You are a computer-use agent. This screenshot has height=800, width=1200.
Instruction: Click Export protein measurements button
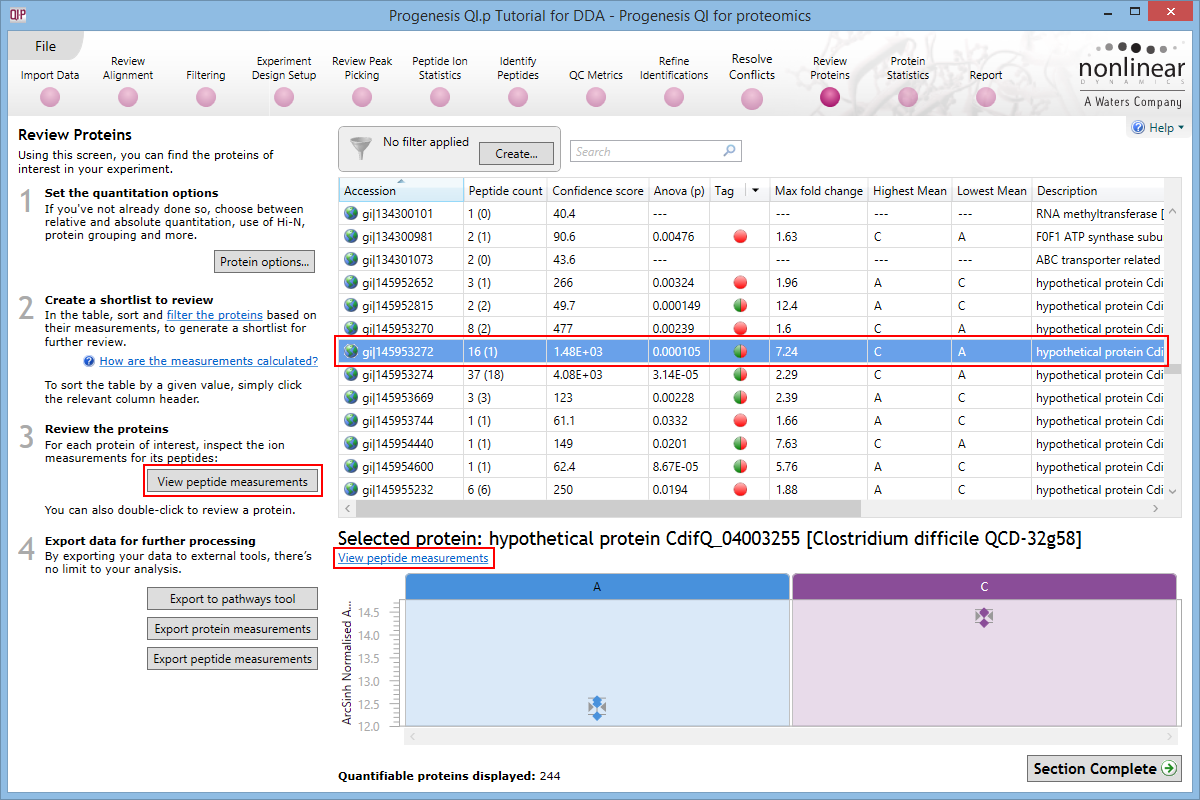[233, 629]
